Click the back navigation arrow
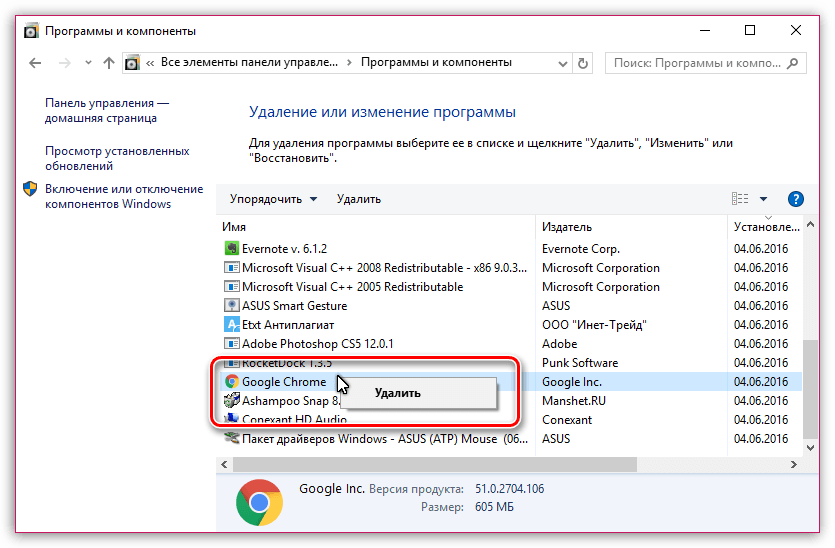Image resolution: width=835 pixels, height=548 pixels. click(36, 63)
